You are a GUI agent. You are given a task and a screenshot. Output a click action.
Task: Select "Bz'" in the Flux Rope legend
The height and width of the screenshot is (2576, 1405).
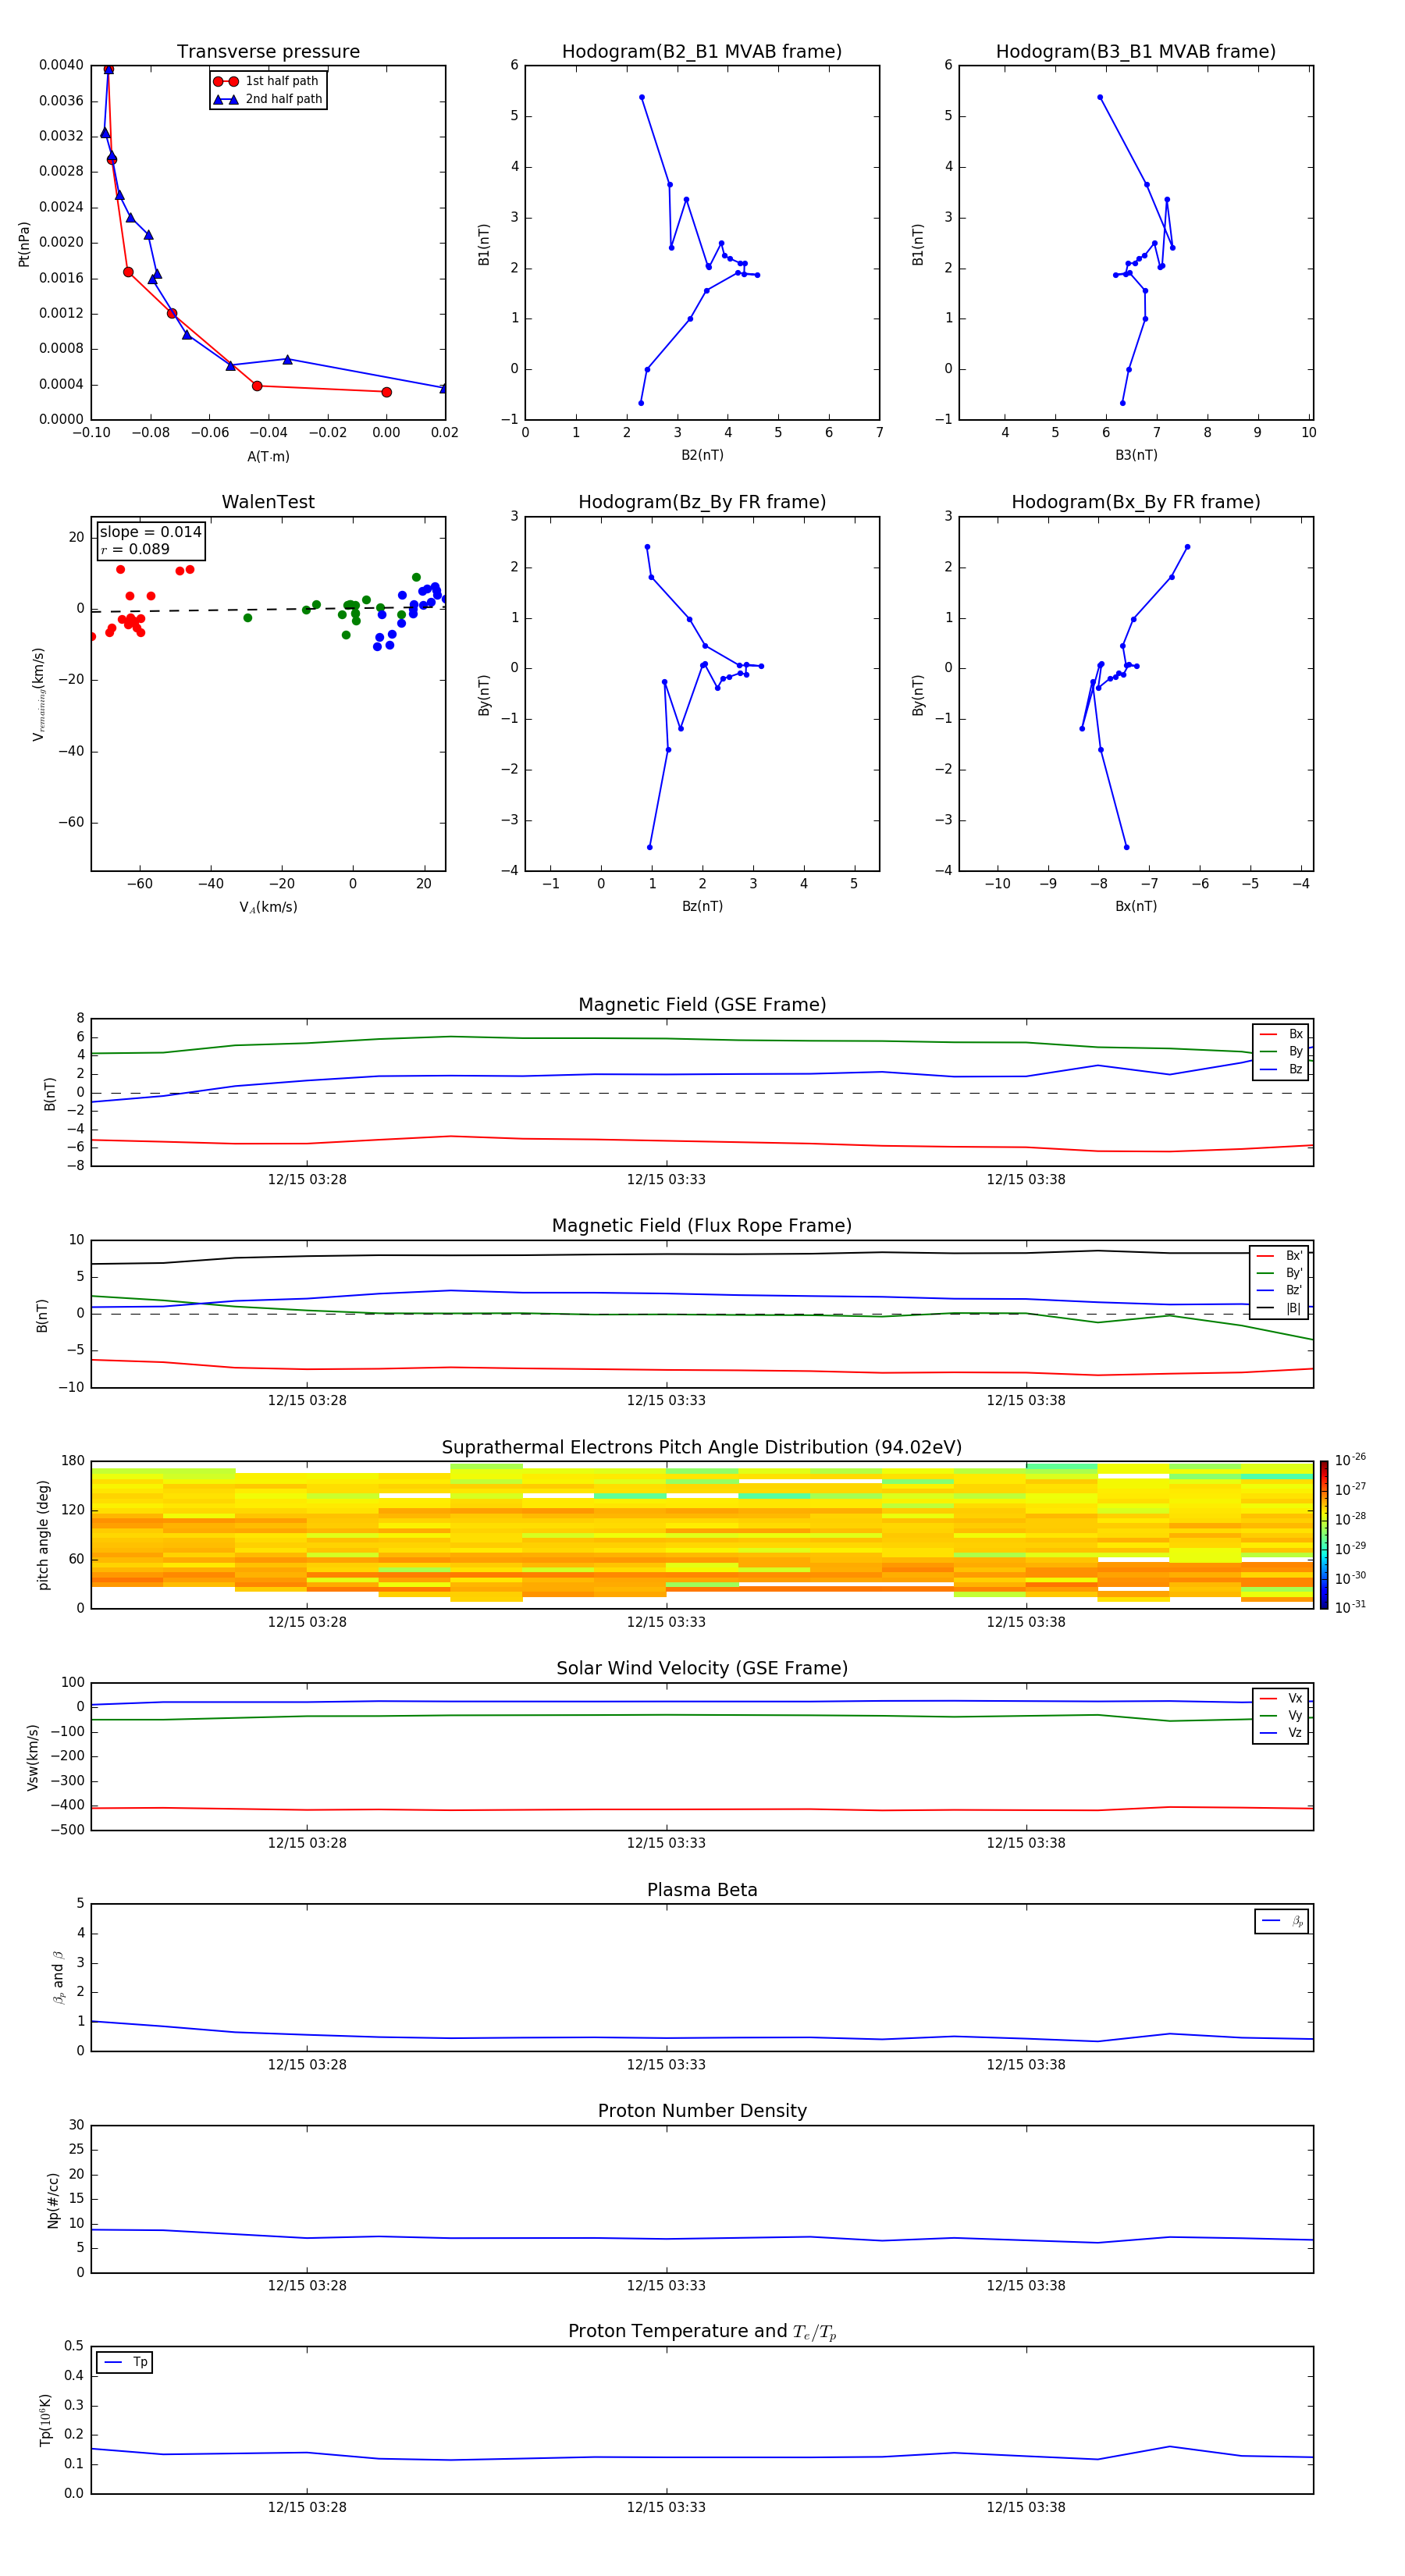(x=1280, y=1290)
